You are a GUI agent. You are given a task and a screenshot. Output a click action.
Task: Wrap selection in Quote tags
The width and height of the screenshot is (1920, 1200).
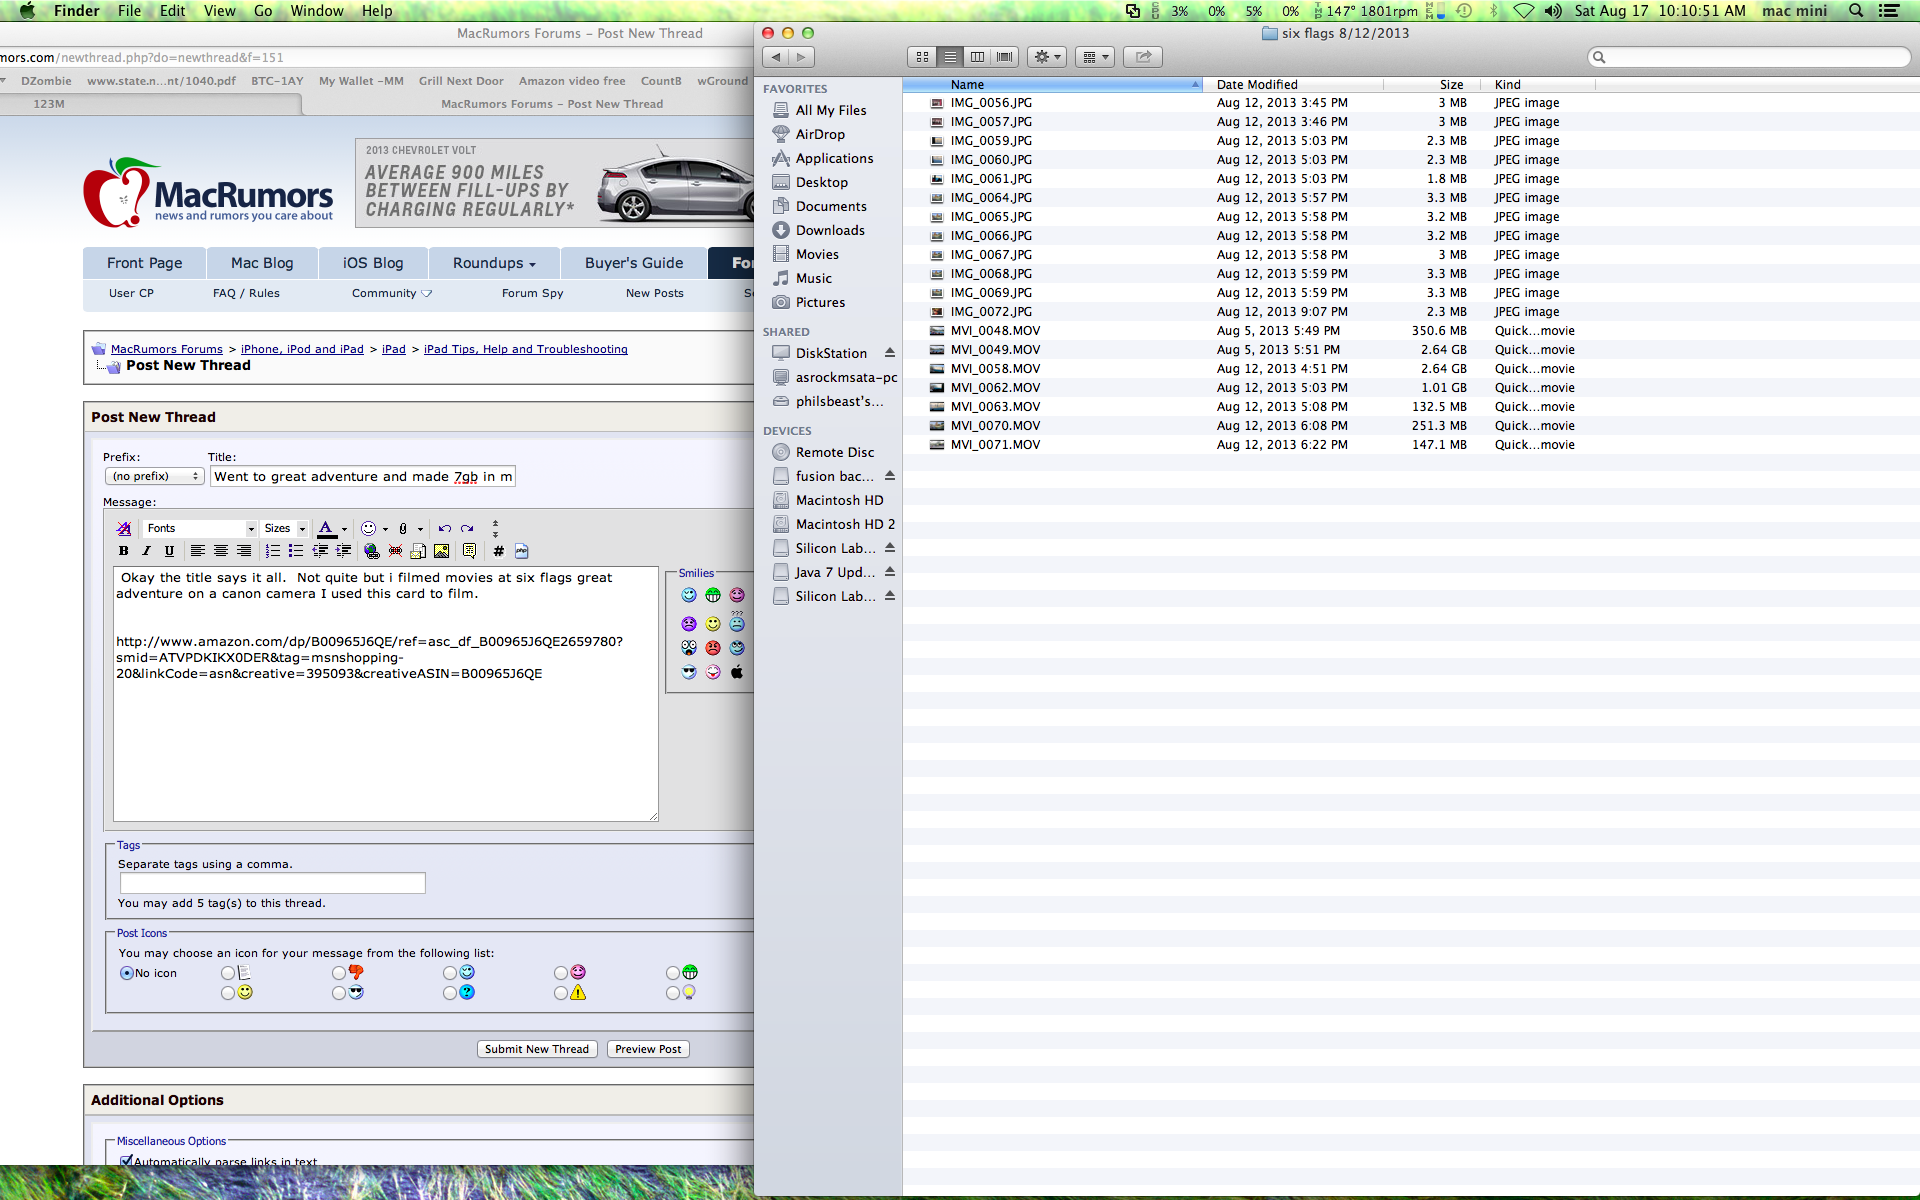[469, 551]
